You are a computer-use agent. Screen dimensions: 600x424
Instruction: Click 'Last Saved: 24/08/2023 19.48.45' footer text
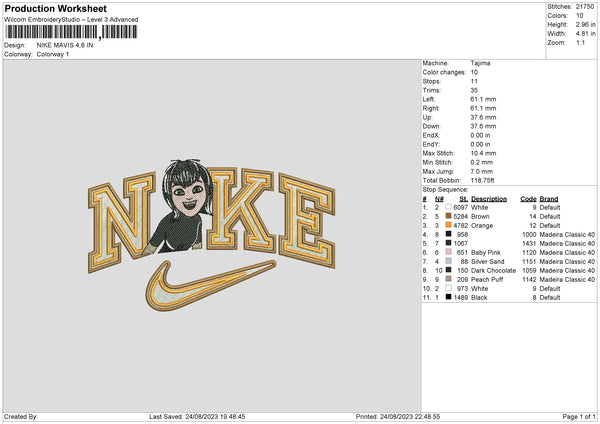tap(197, 416)
